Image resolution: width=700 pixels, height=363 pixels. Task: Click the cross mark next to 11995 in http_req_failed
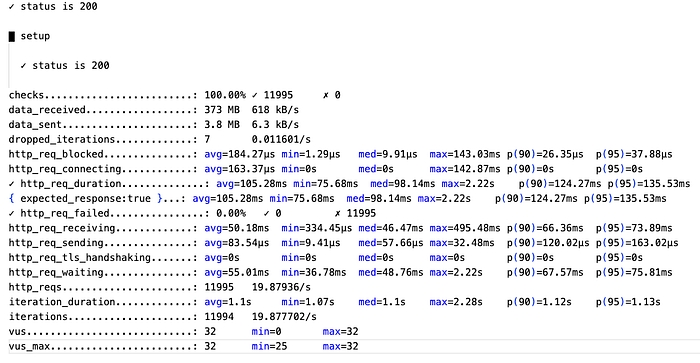(338, 213)
